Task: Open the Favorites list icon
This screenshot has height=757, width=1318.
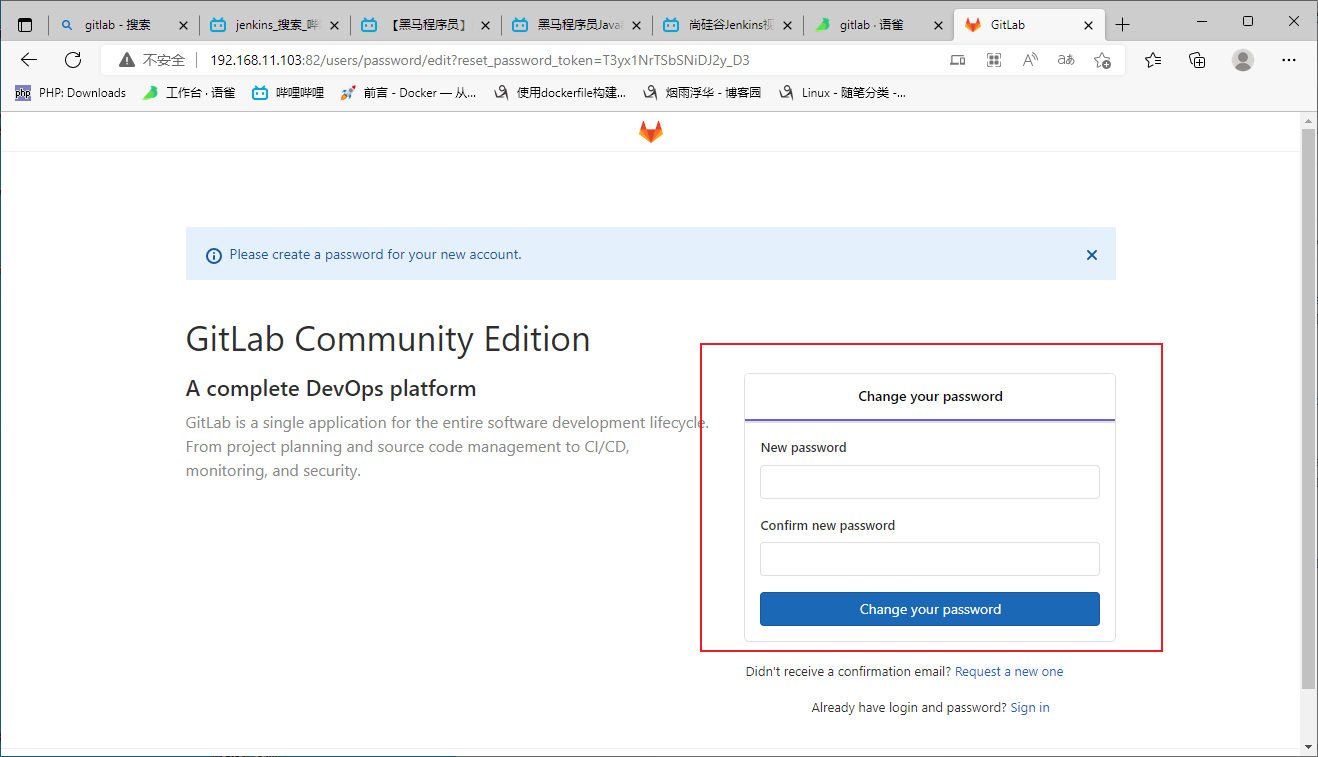Action: [1153, 60]
